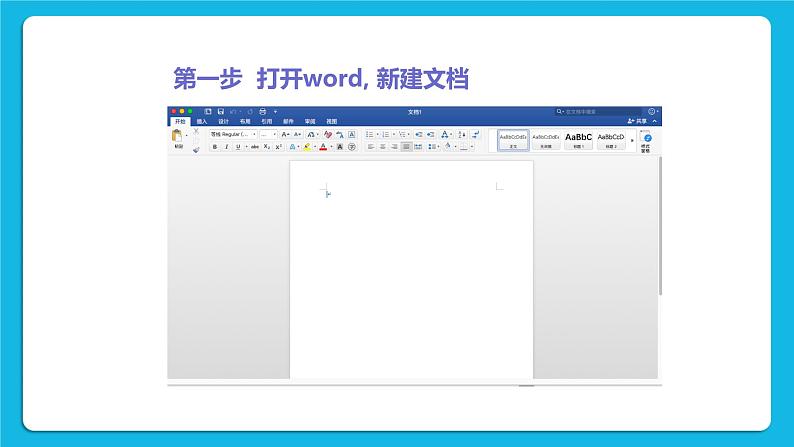The image size is (794, 447).
Task: Toggle Strikethrough abc formatting
Action: coord(255,147)
